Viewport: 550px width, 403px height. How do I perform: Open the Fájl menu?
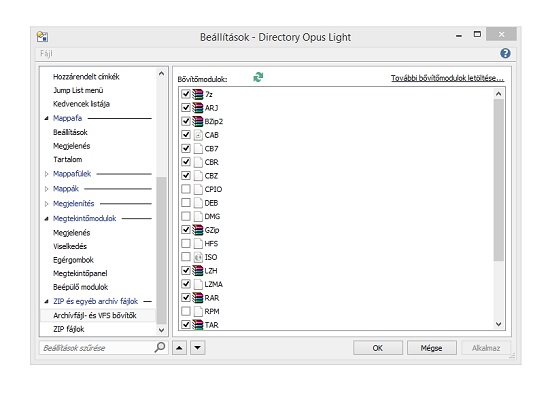(x=46, y=54)
